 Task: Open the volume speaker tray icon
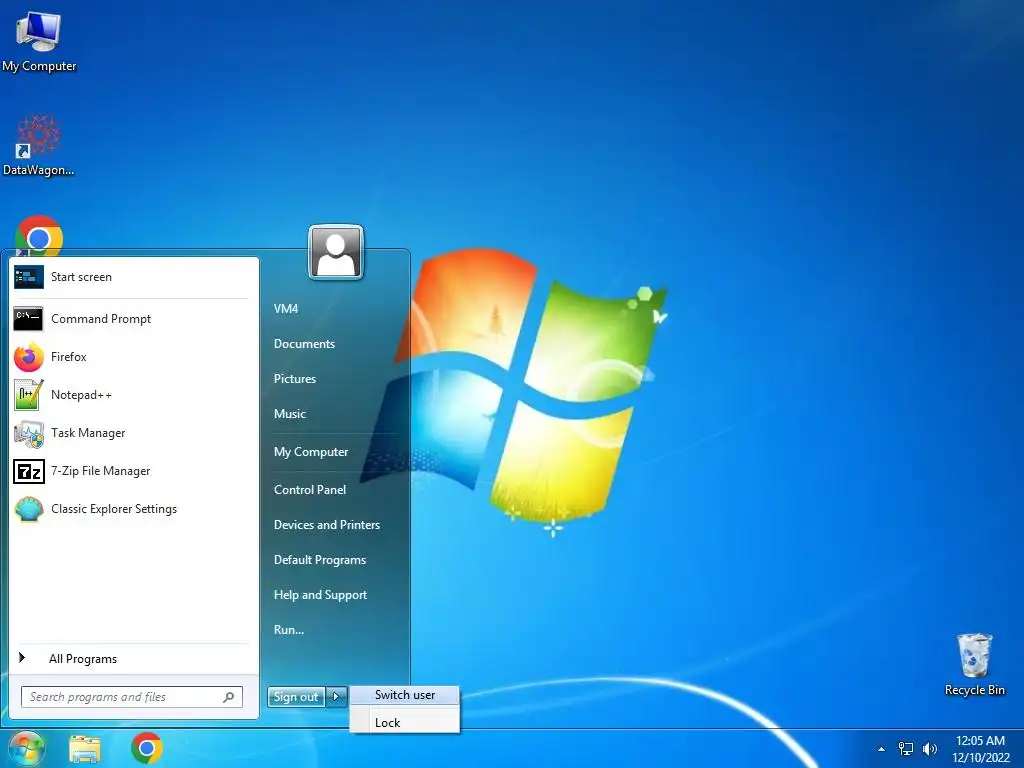930,748
